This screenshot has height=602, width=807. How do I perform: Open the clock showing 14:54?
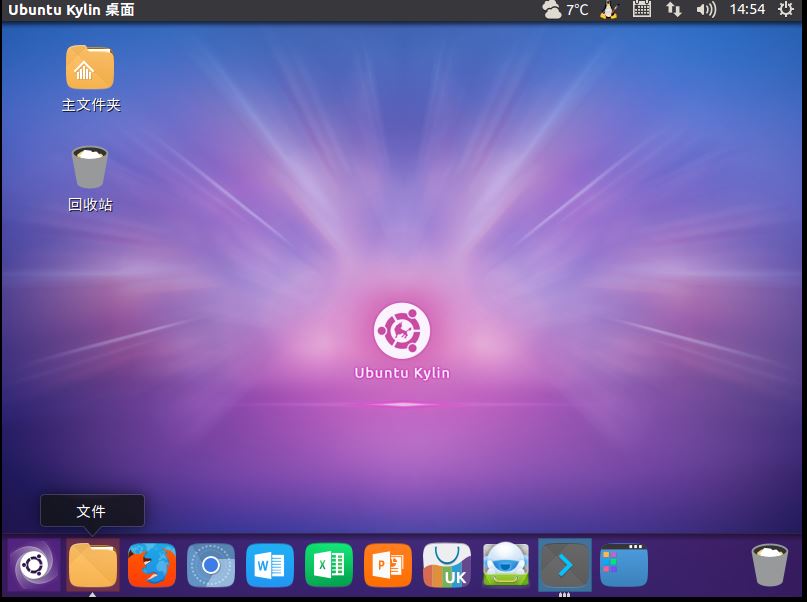point(747,9)
